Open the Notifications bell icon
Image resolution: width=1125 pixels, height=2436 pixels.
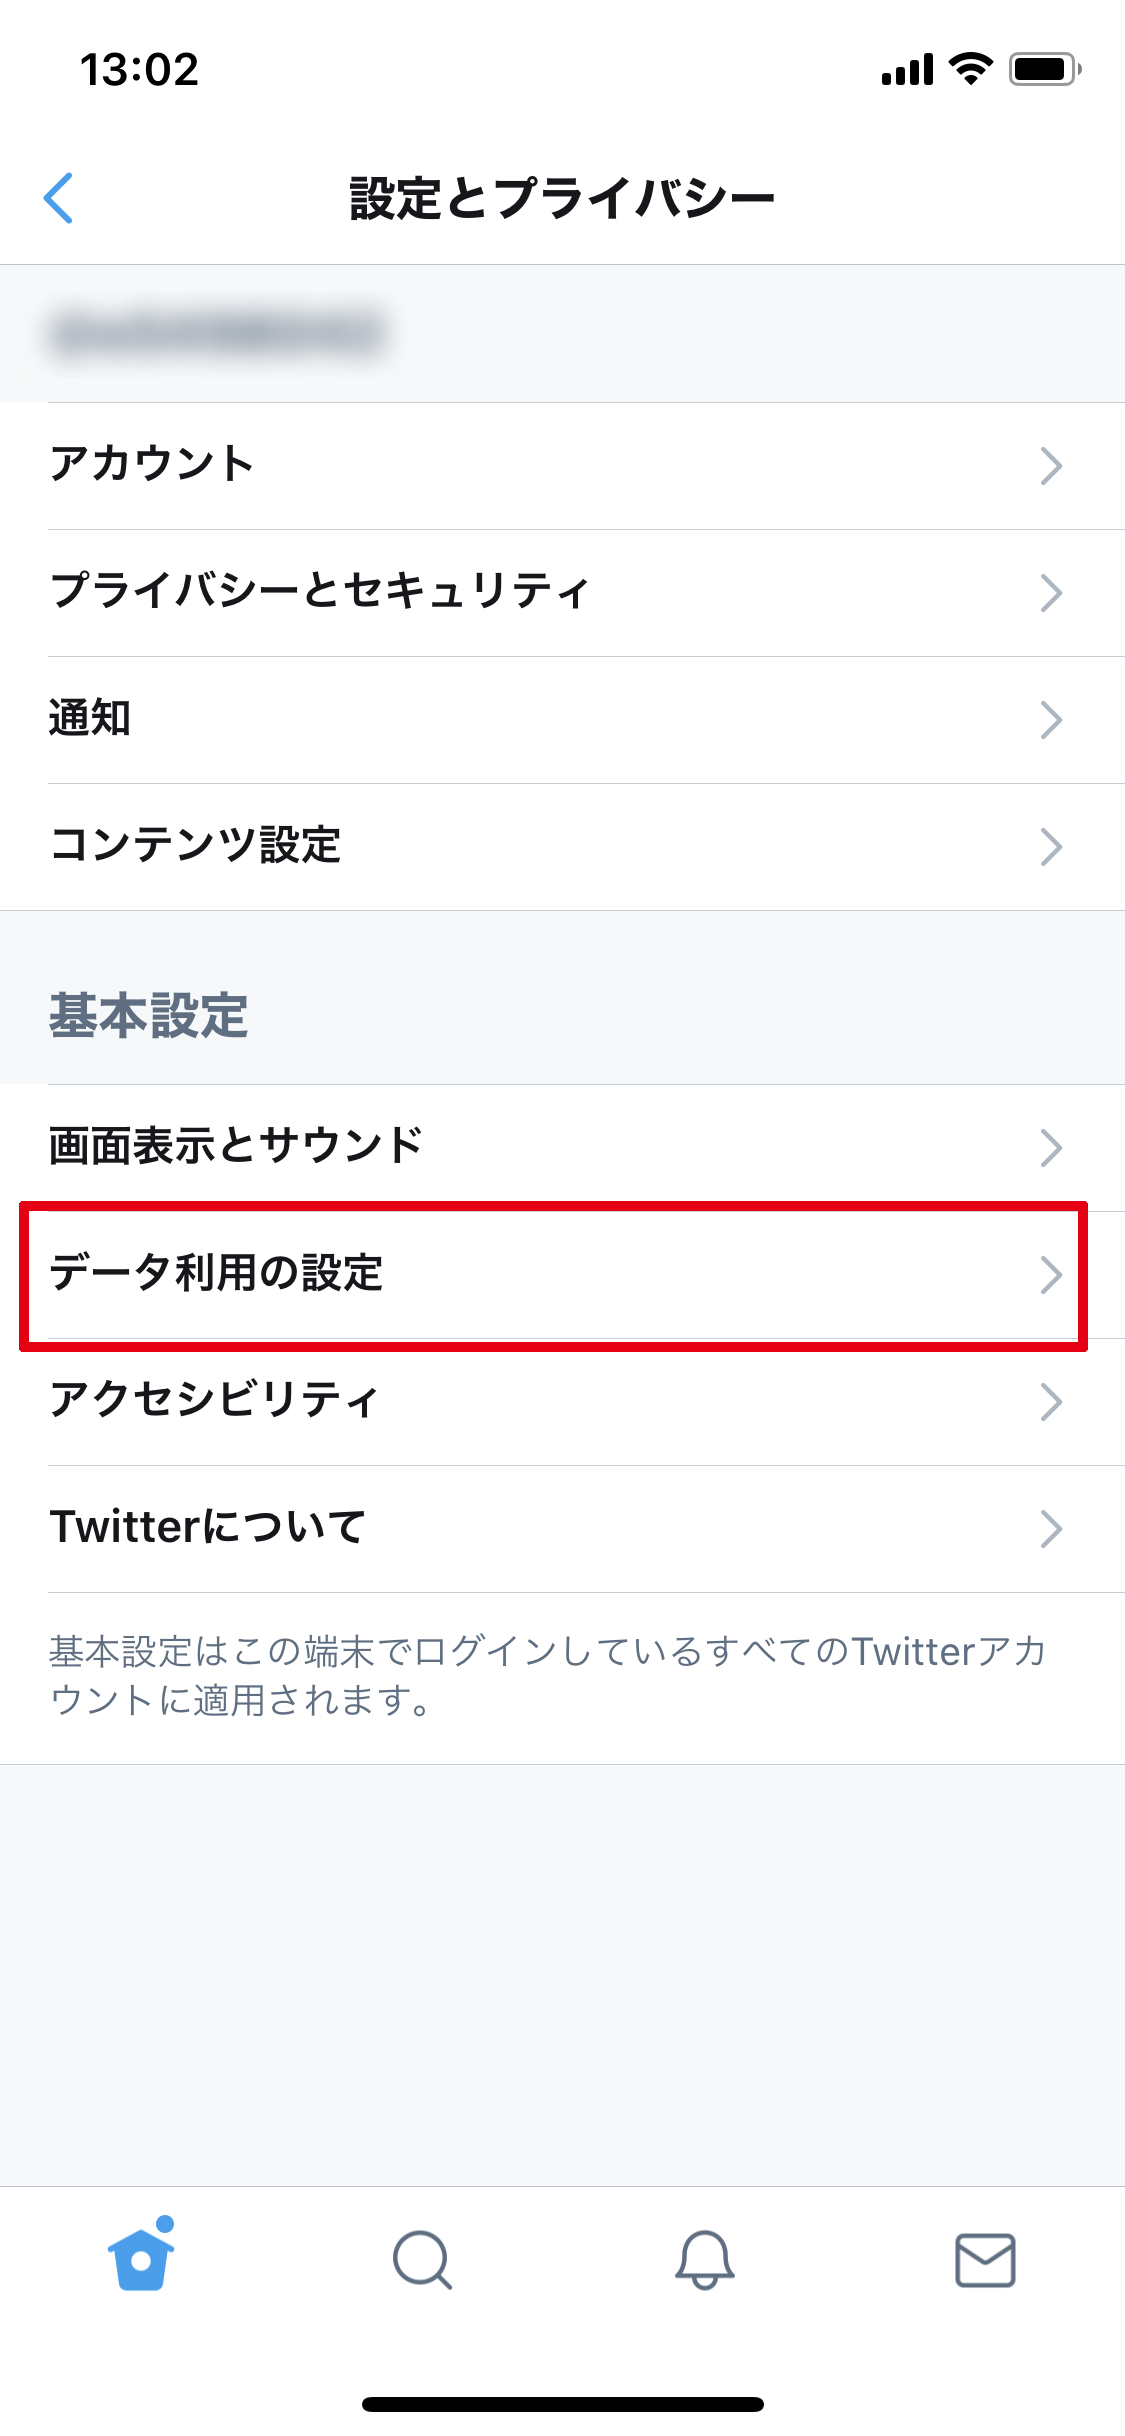tap(704, 2259)
